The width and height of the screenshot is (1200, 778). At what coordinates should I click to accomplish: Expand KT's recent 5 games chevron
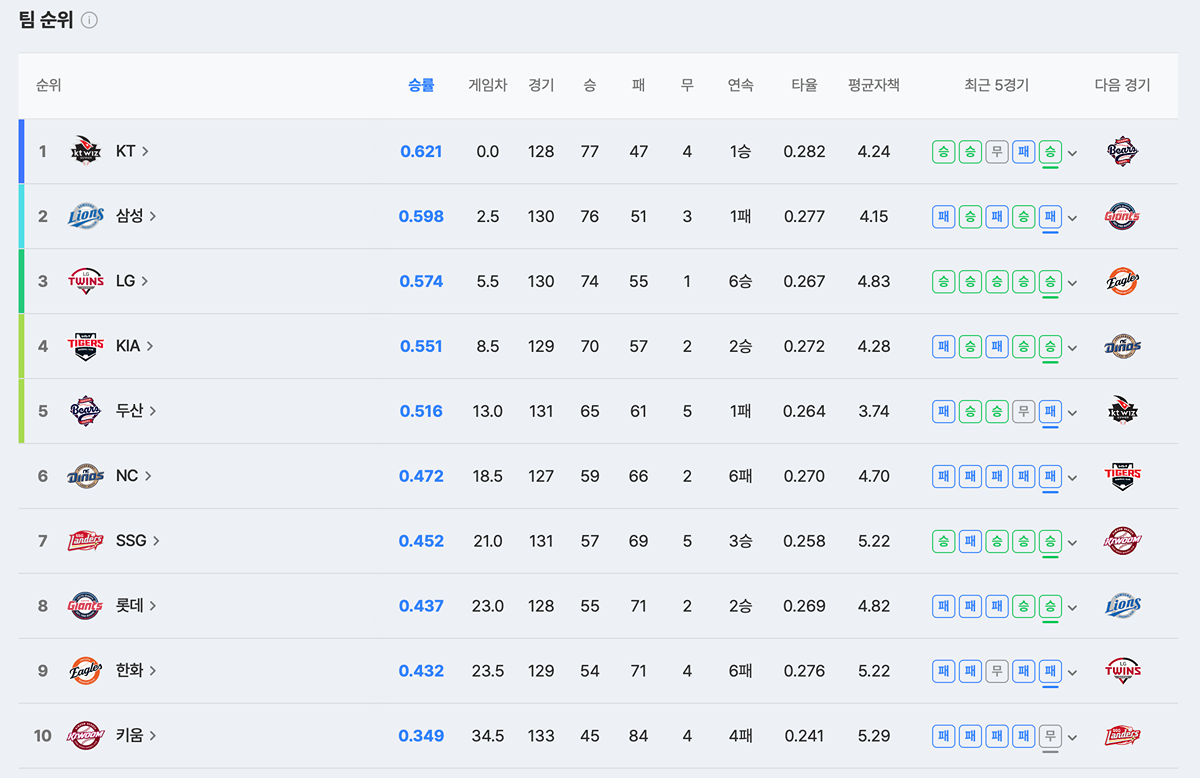[x=1072, y=153]
